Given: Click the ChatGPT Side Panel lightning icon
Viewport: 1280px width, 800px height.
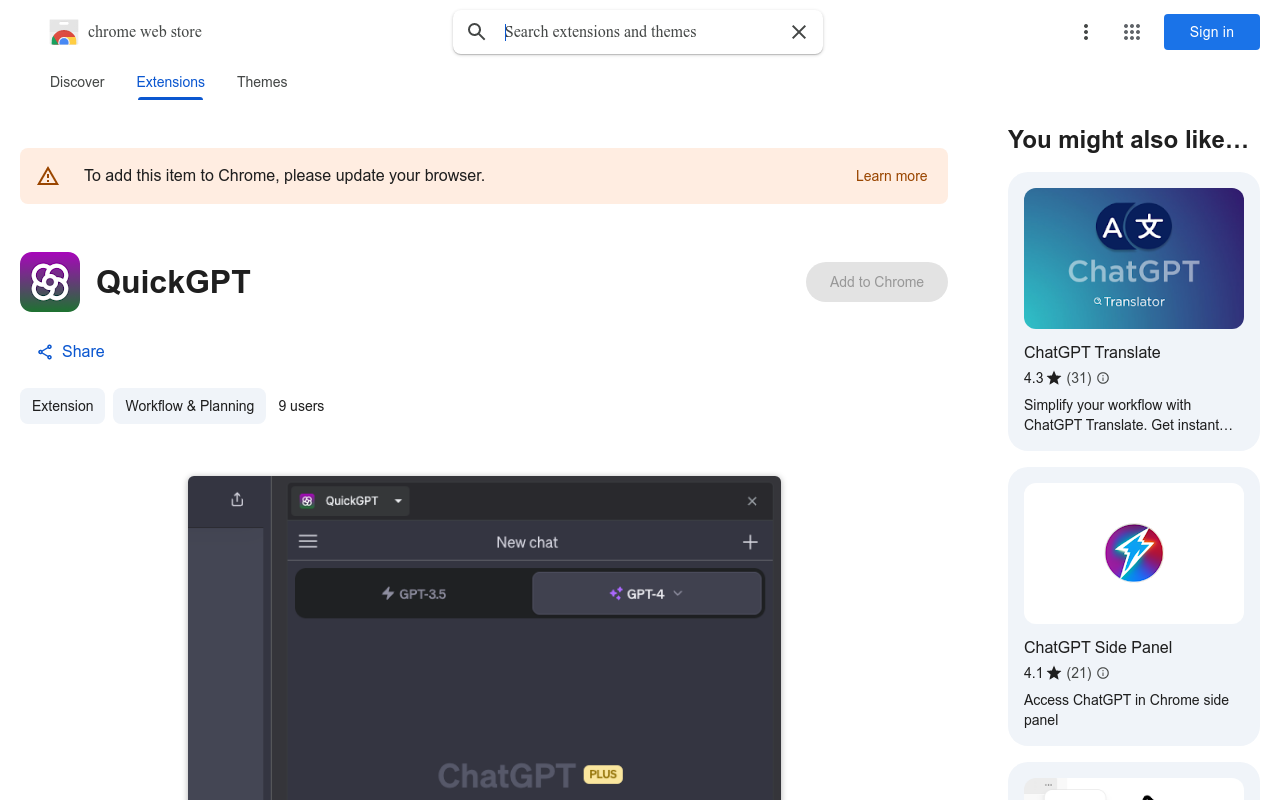Looking at the screenshot, I should 1134,553.
